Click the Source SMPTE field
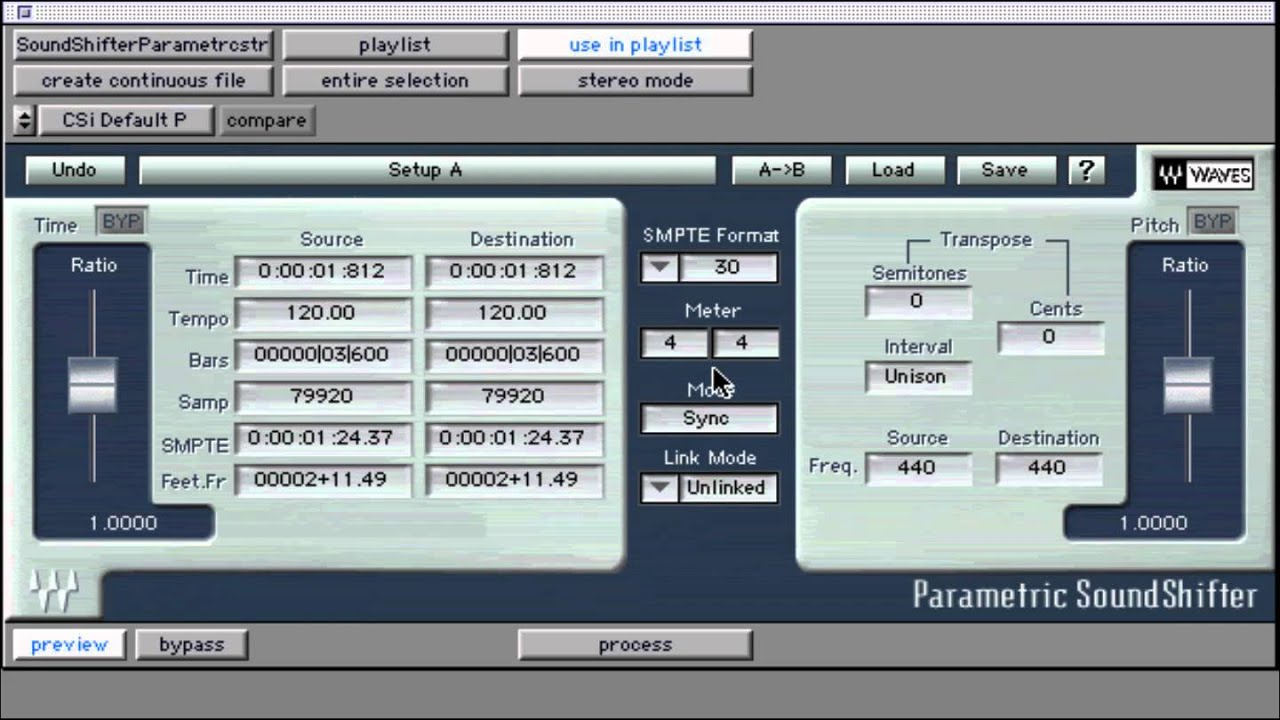 point(323,439)
